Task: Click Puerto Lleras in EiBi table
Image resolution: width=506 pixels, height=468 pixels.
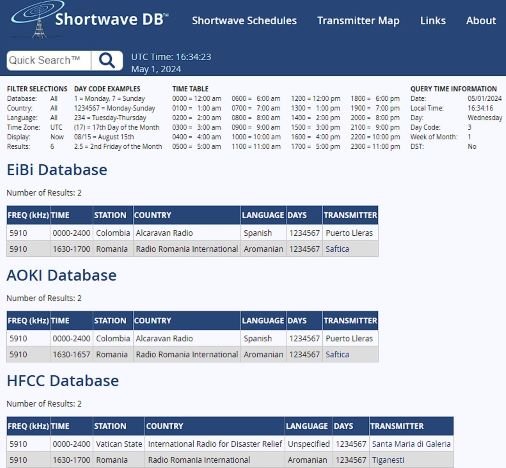Action: click(349, 233)
